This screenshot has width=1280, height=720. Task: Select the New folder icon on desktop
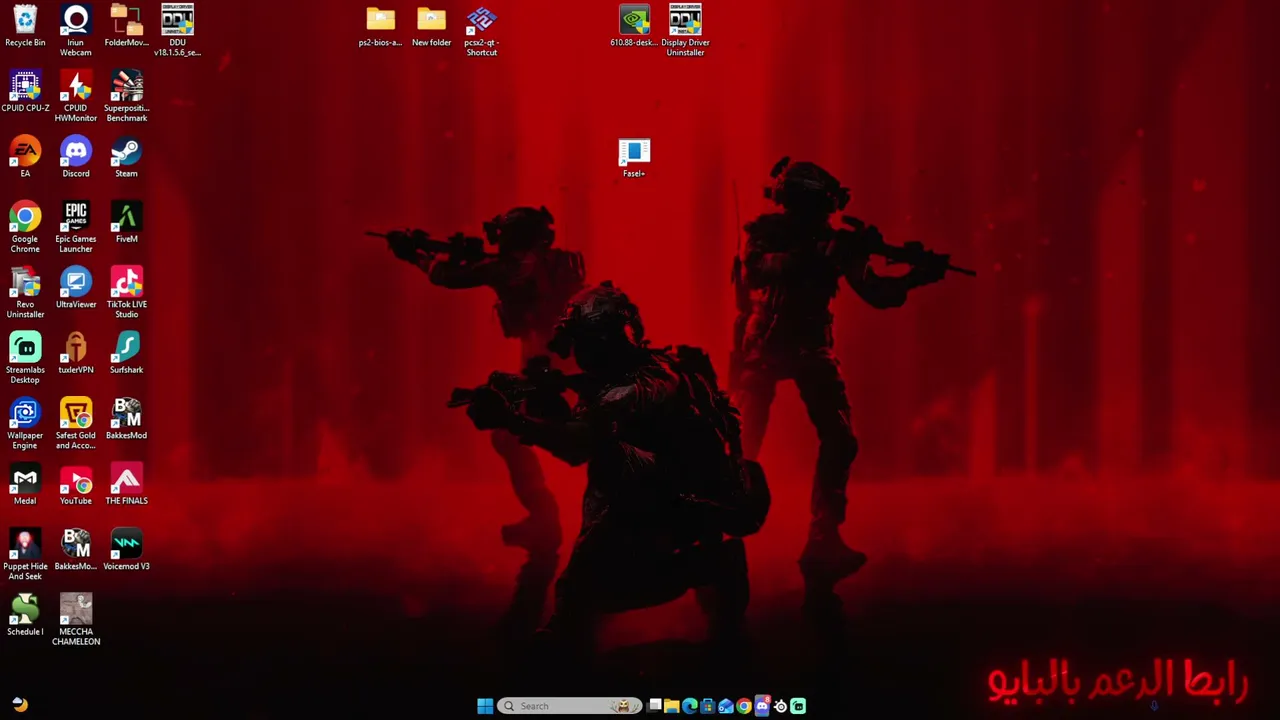click(431, 27)
